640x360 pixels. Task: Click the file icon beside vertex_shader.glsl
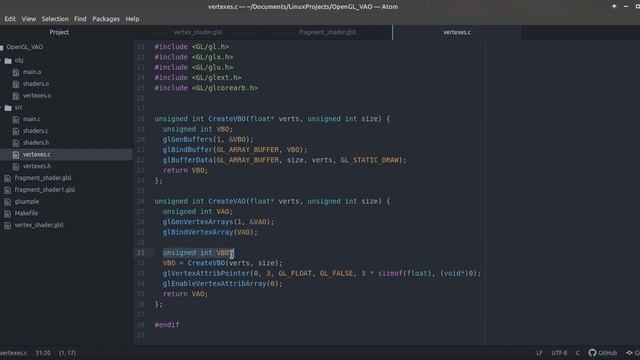7,226
